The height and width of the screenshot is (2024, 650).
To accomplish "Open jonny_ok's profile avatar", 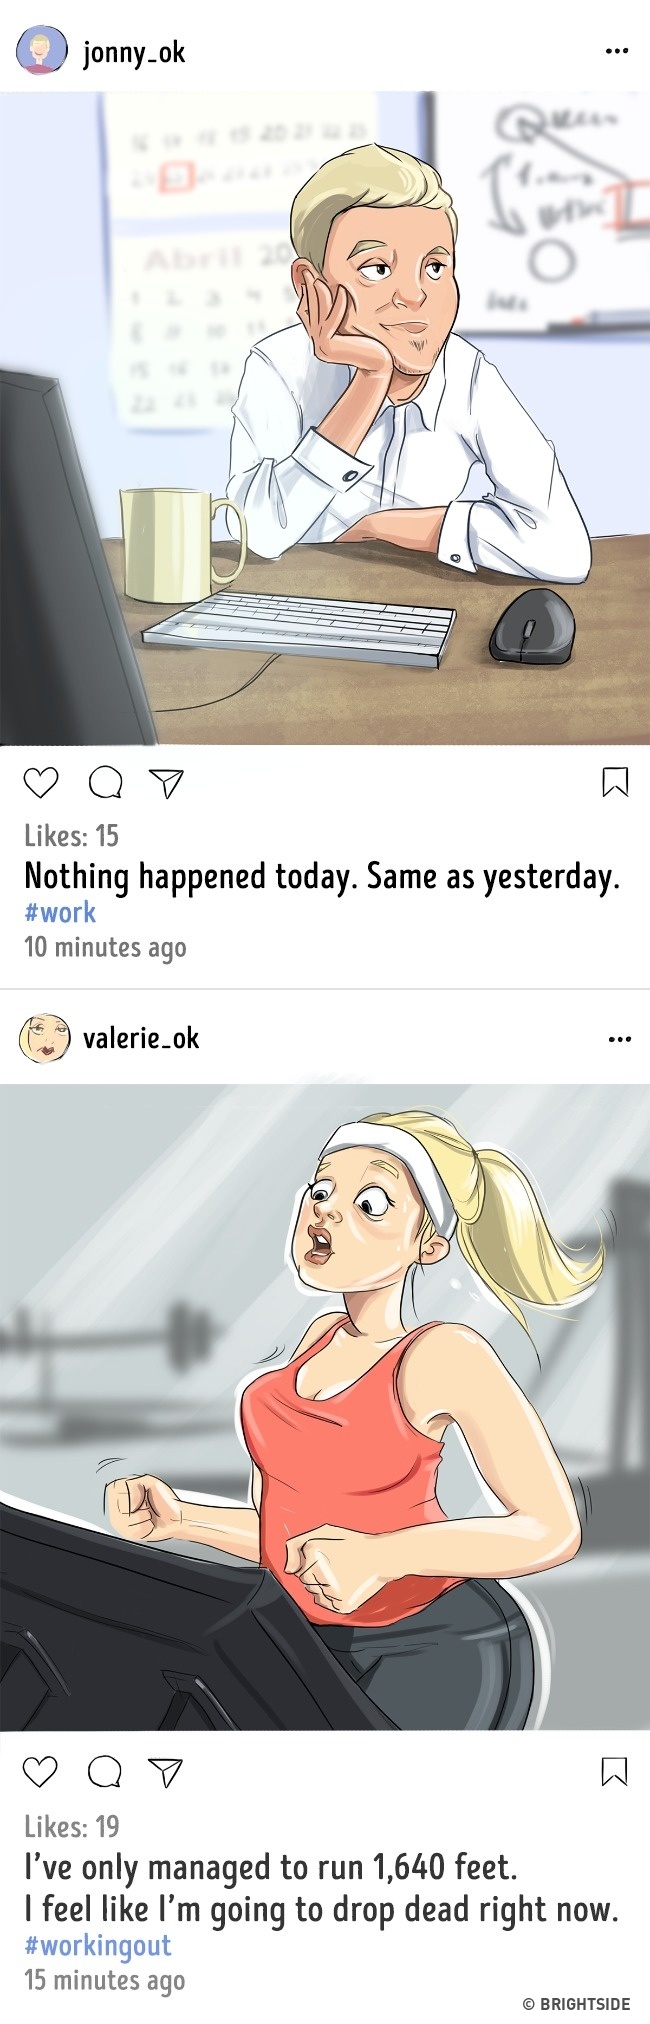I will pos(42,50).
